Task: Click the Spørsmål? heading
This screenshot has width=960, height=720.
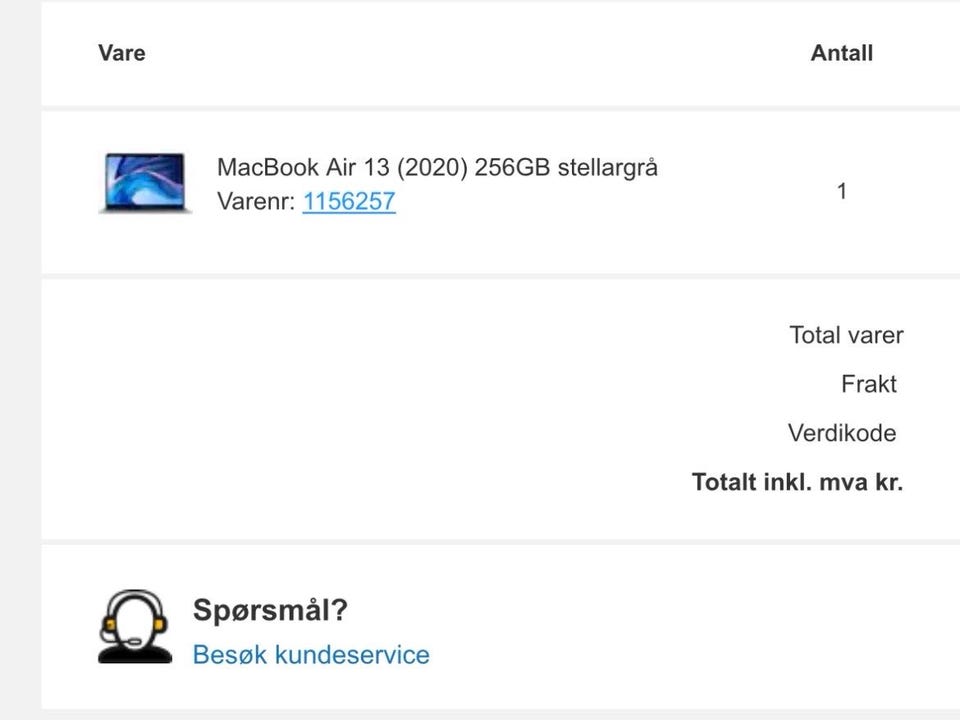Action: [x=270, y=610]
